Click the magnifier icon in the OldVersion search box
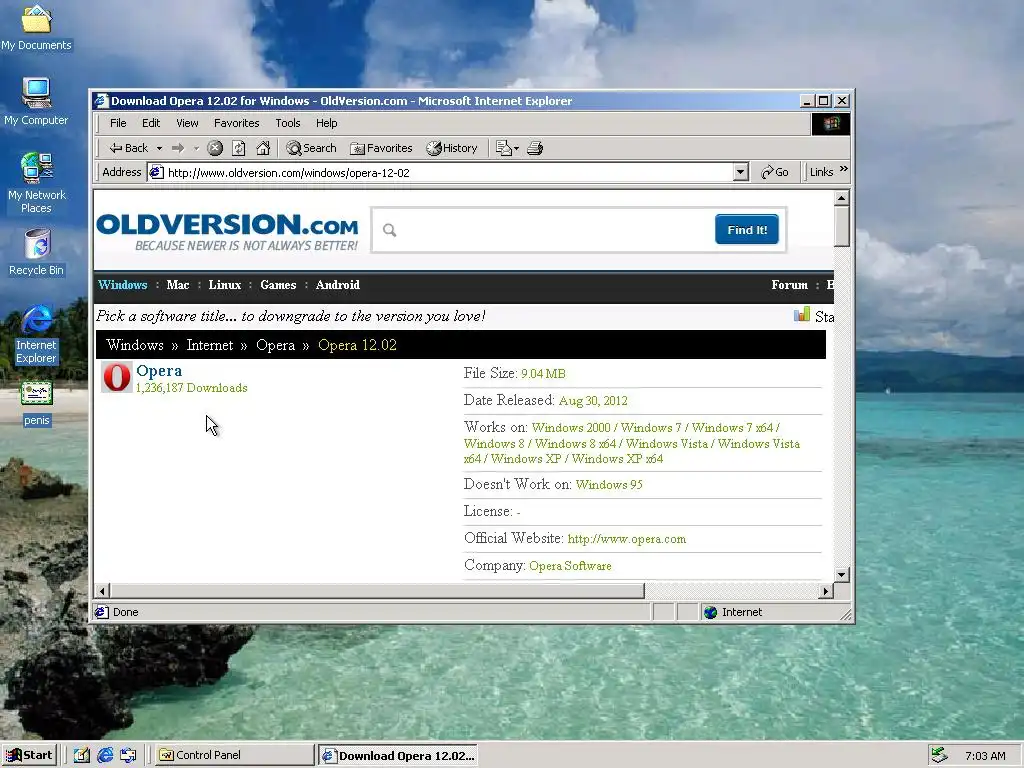The width and height of the screenshot is (1024, 768). click(390, 230)
